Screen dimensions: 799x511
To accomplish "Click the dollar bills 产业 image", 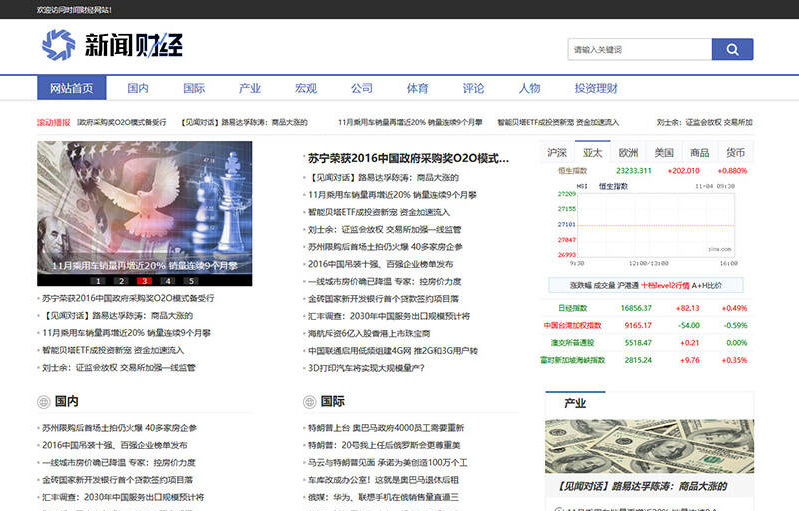I will pyautogui.click(x=649, y=446).
